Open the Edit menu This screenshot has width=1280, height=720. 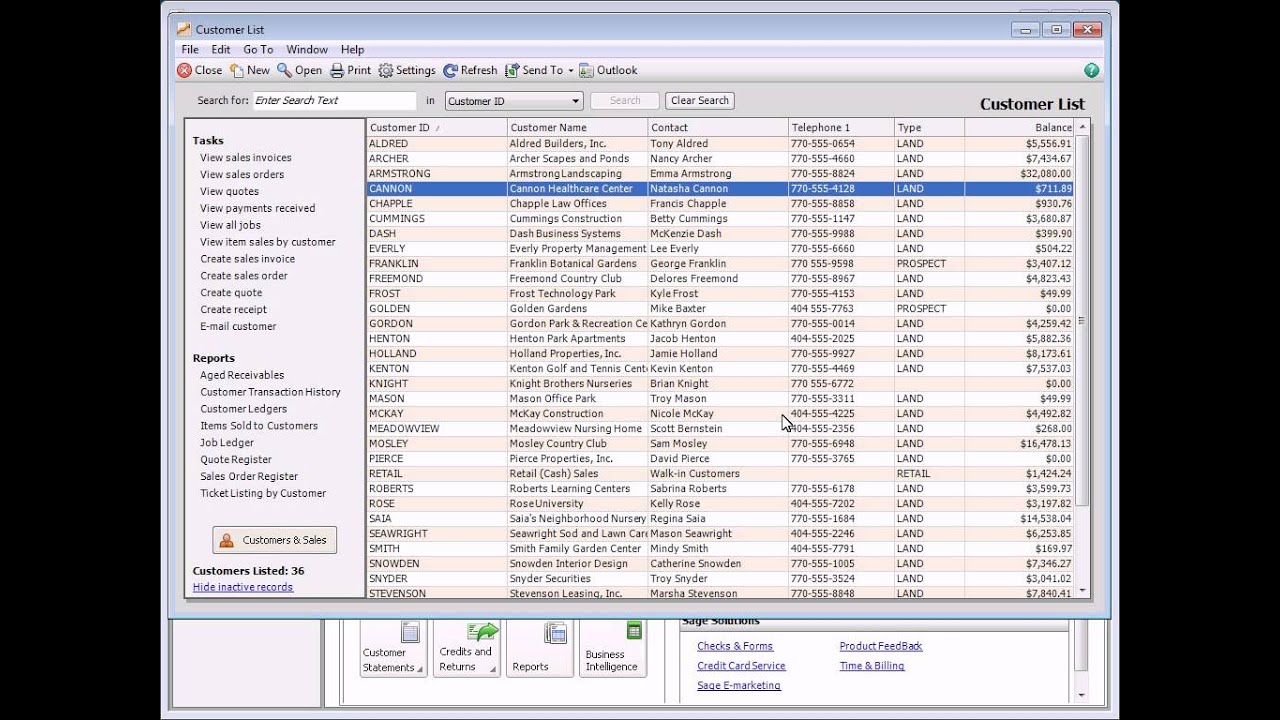[x=221, y=49]
